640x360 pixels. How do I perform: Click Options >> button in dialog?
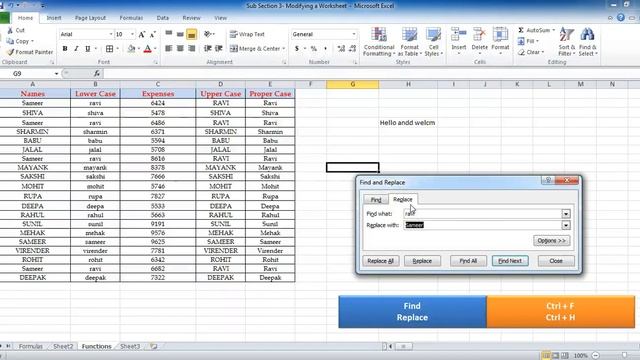551,240
